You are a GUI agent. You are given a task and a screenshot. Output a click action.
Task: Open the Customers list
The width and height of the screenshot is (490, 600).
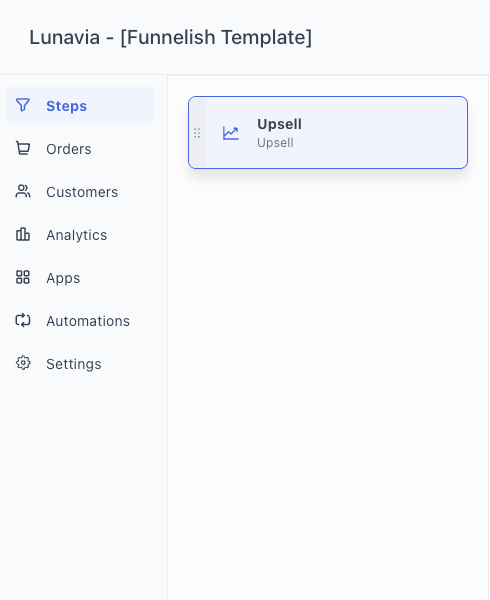coord(80,191)
